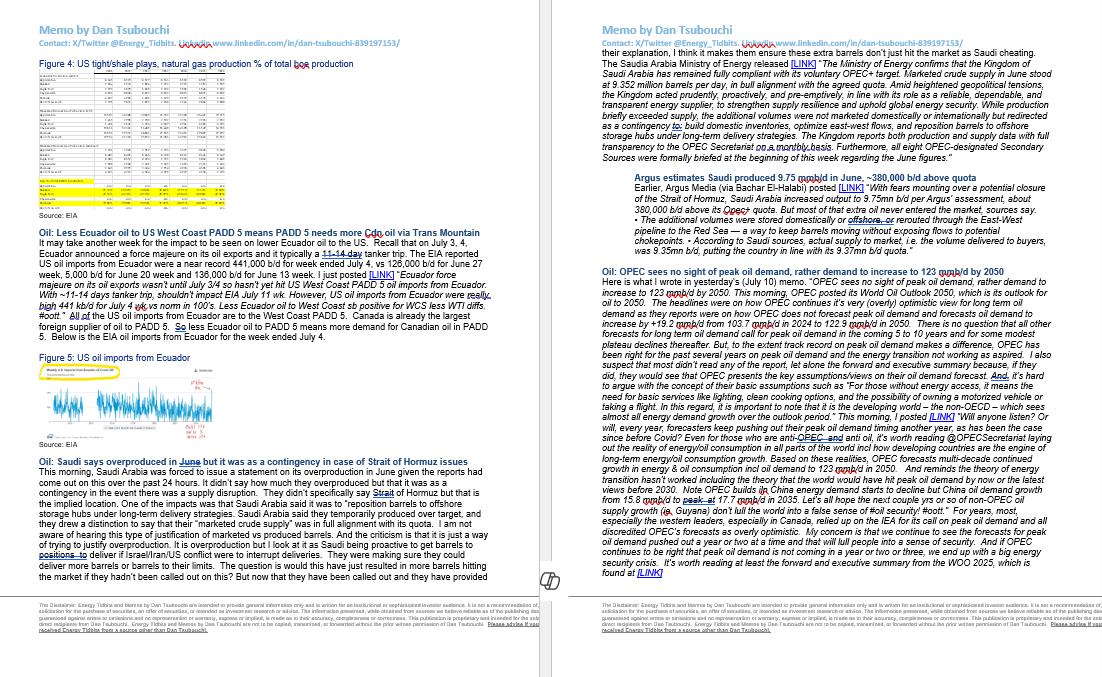1102x677 pixels.
Task: Click 'Memo by Dan Tsubouchi' title on left page
Action: (x=104, y=30)
